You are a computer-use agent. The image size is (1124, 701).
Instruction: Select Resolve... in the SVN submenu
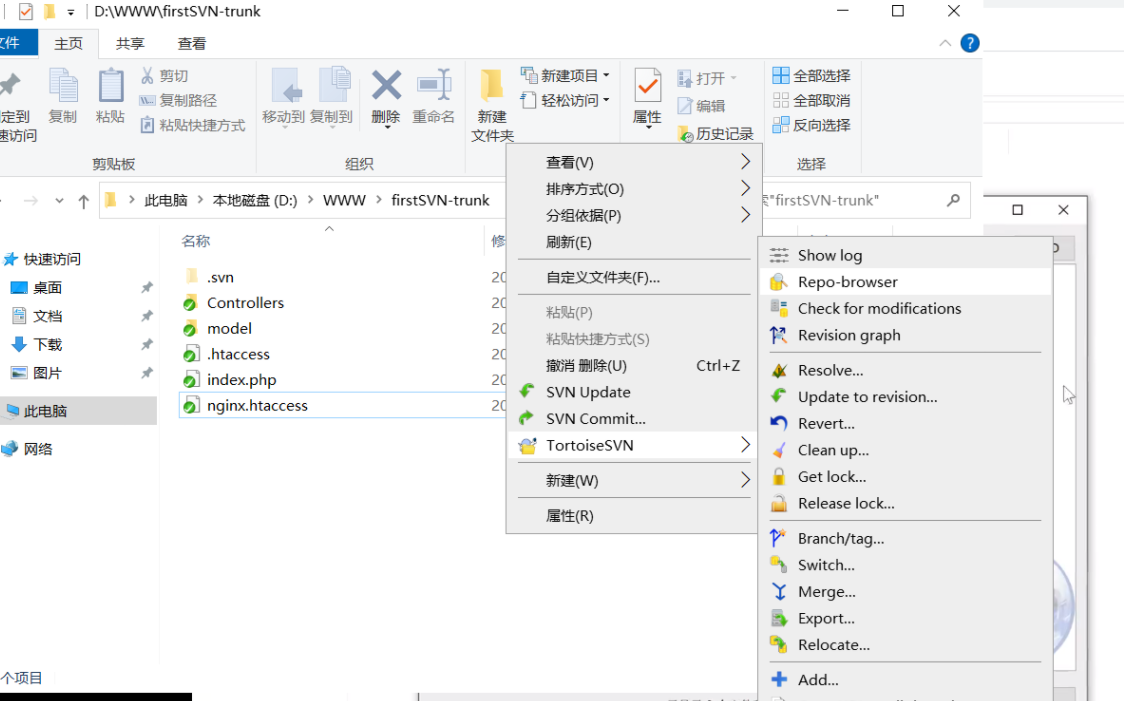coord(905,370)
